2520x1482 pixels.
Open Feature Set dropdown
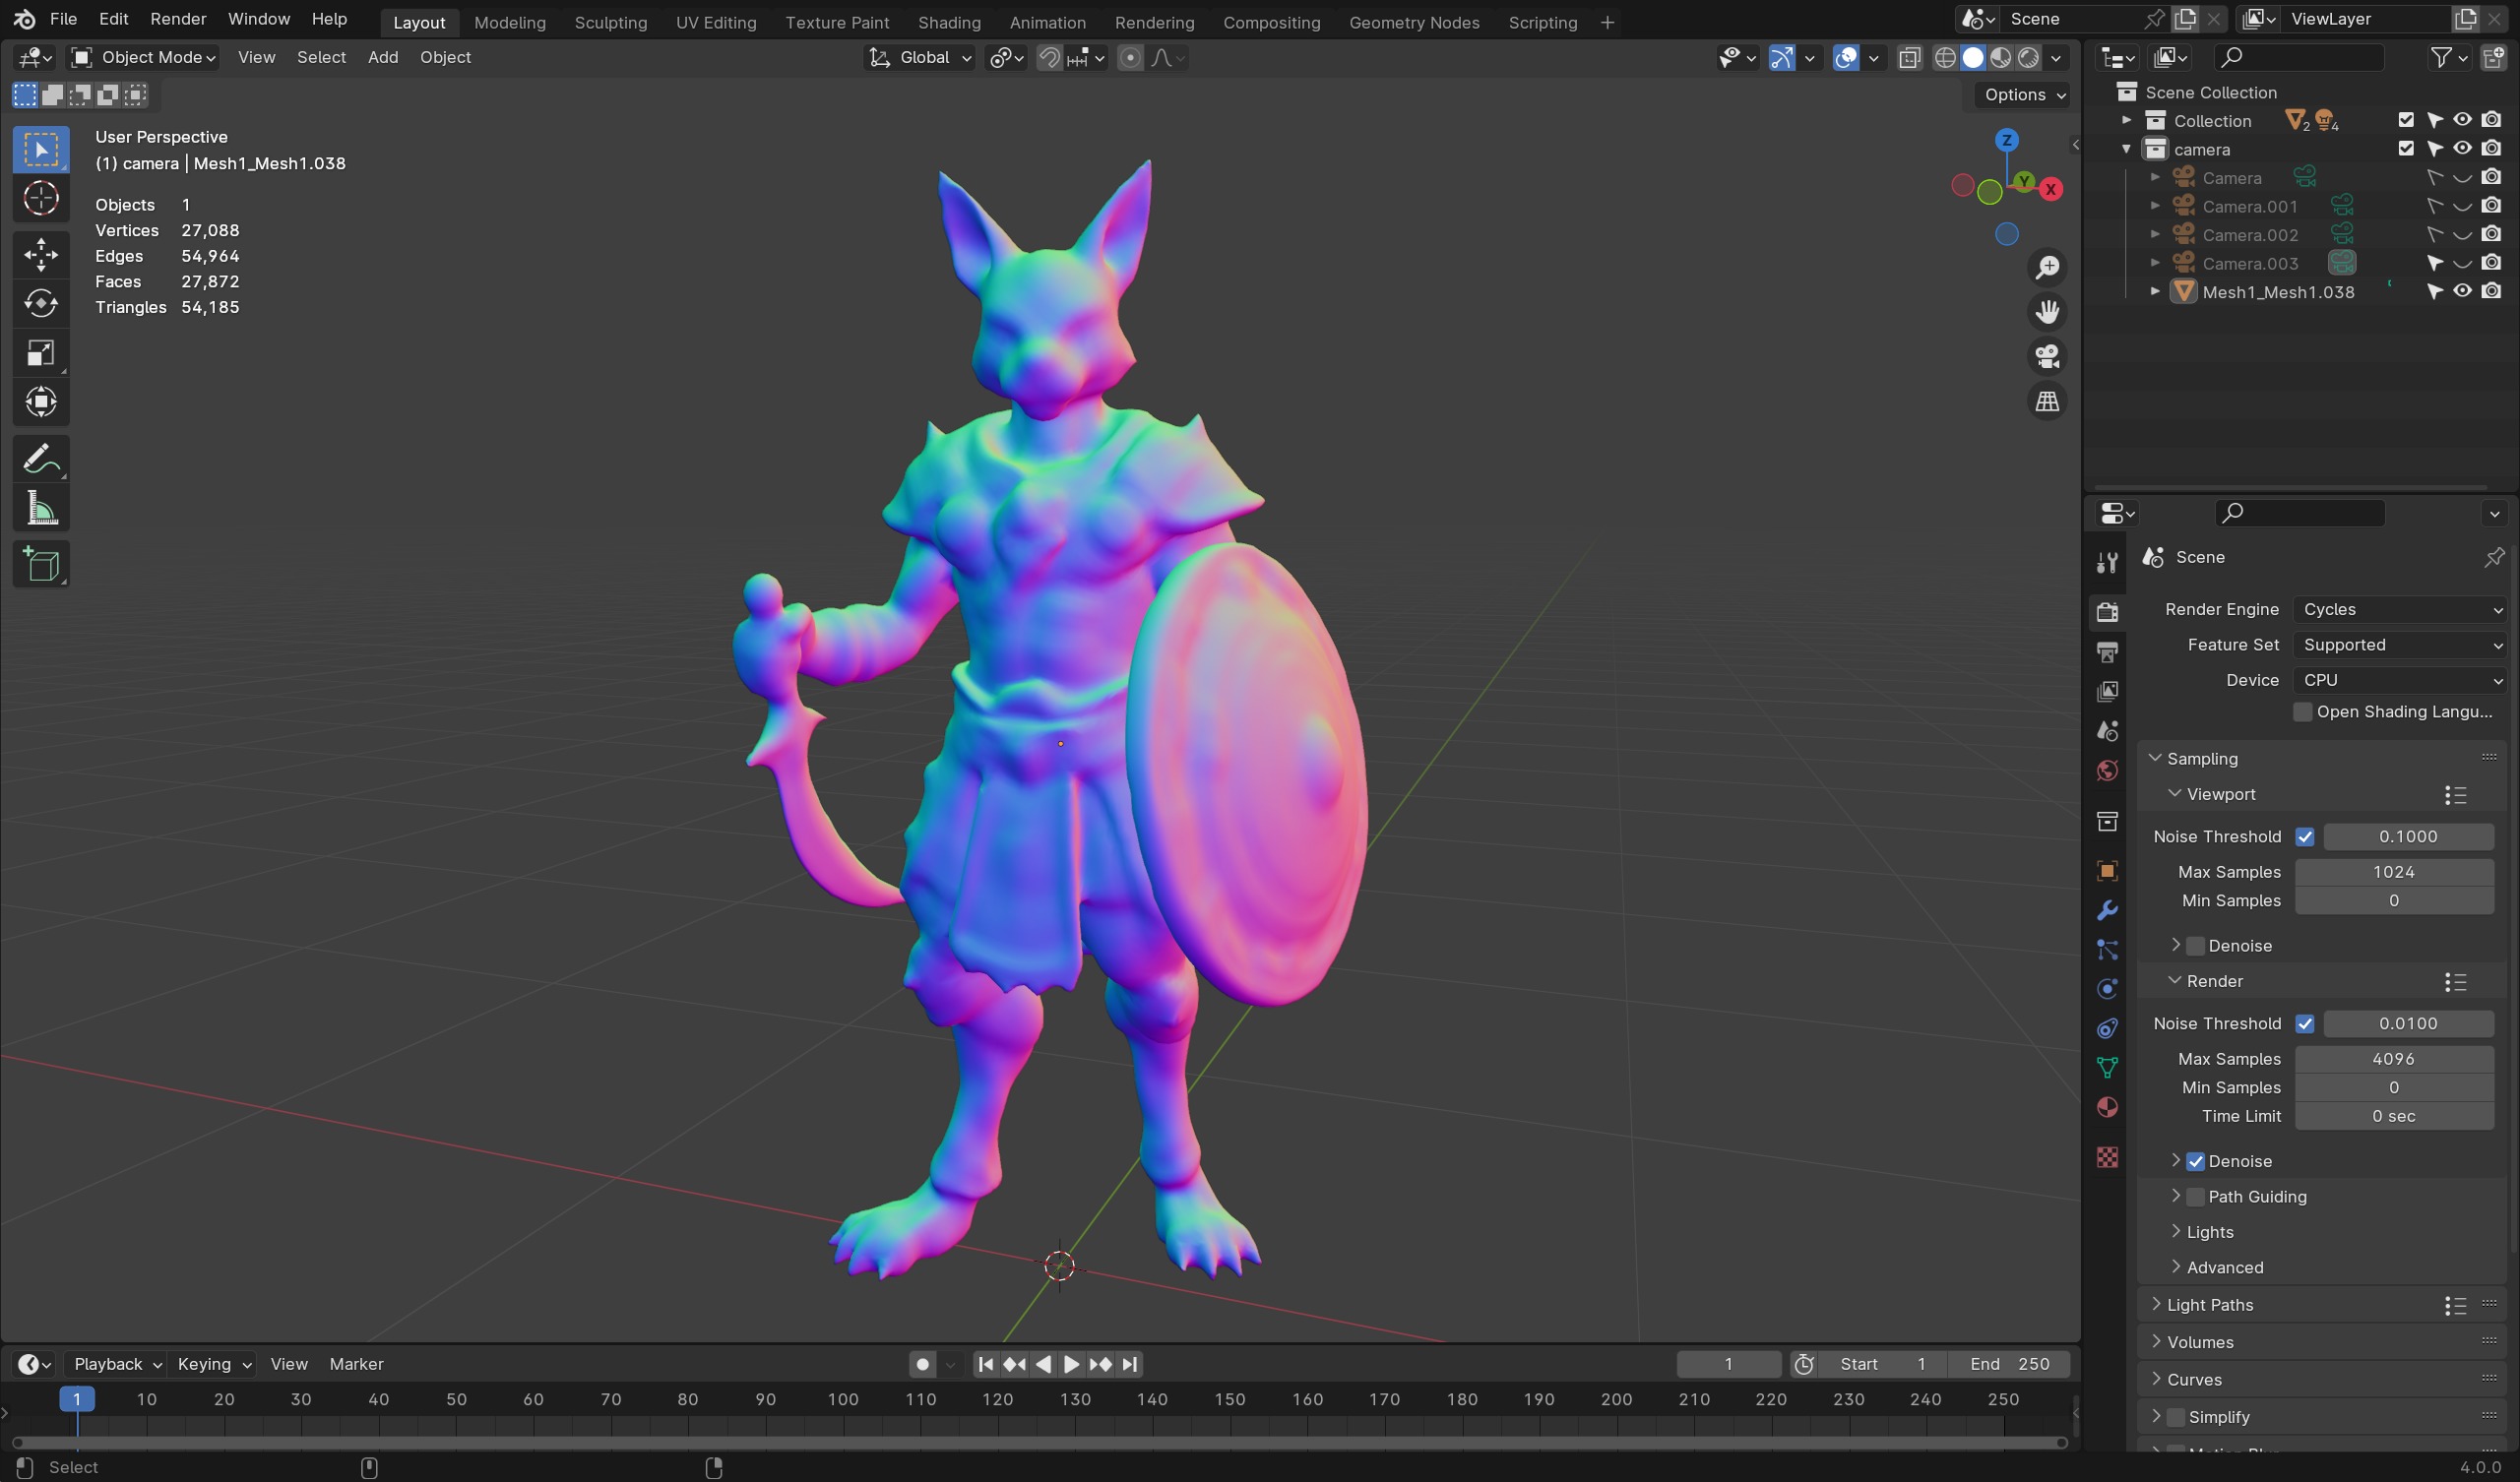2400,645
